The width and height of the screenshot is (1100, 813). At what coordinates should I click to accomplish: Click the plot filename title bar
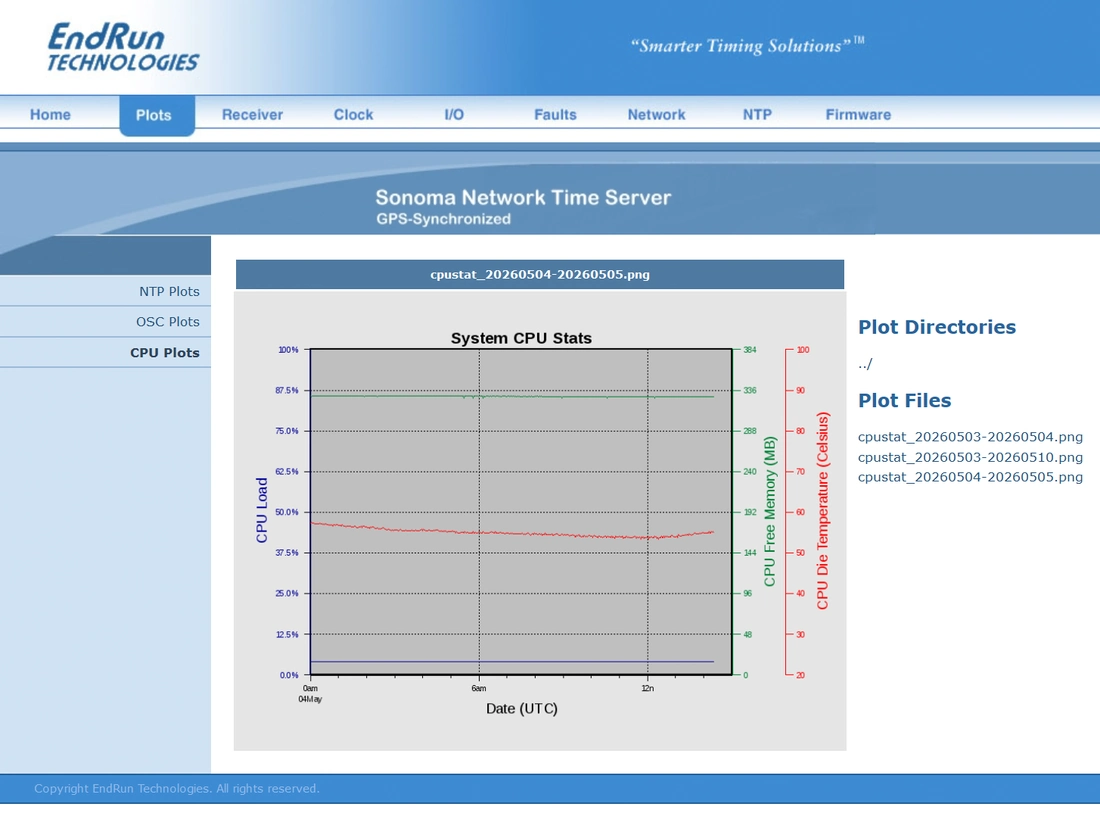pyautogui.click(x=539, y=274)
